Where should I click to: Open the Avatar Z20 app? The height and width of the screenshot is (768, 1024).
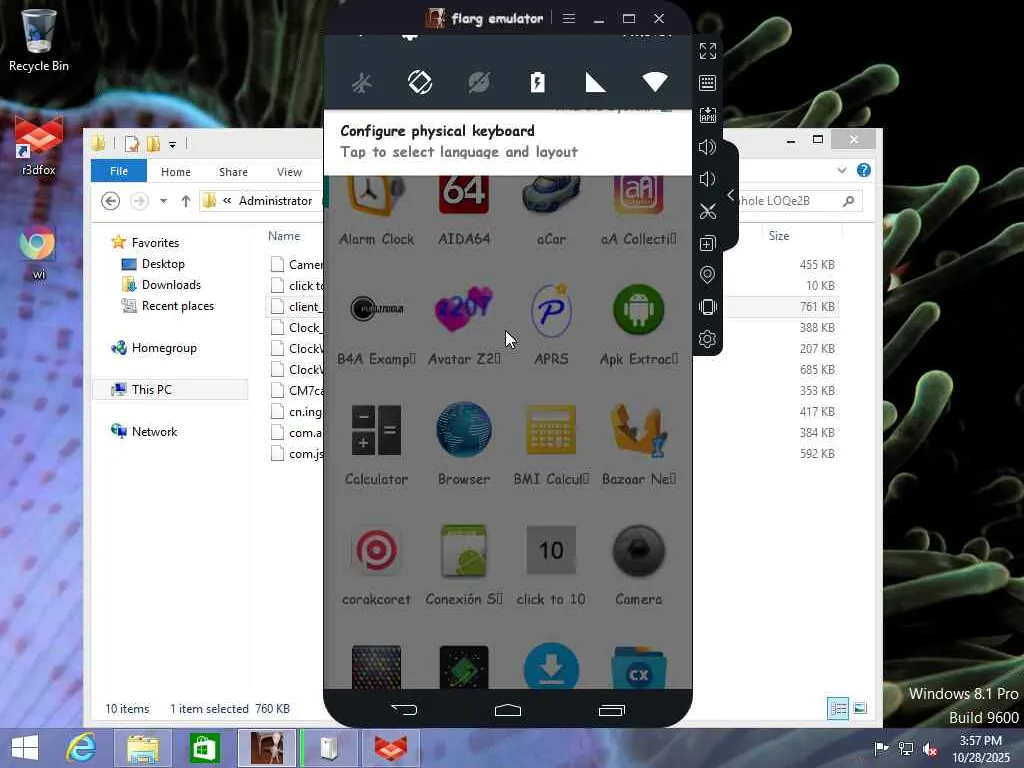click(464, 325)
